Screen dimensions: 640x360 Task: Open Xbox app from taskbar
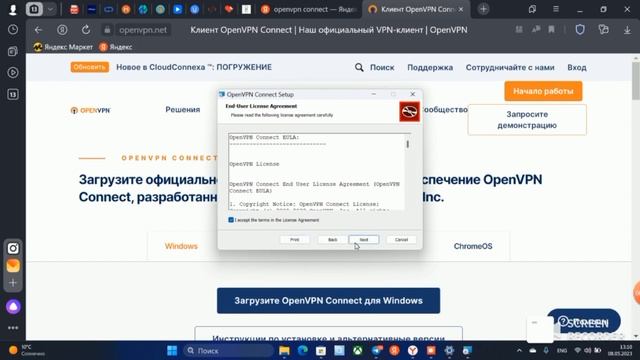(x=358, y=350)
